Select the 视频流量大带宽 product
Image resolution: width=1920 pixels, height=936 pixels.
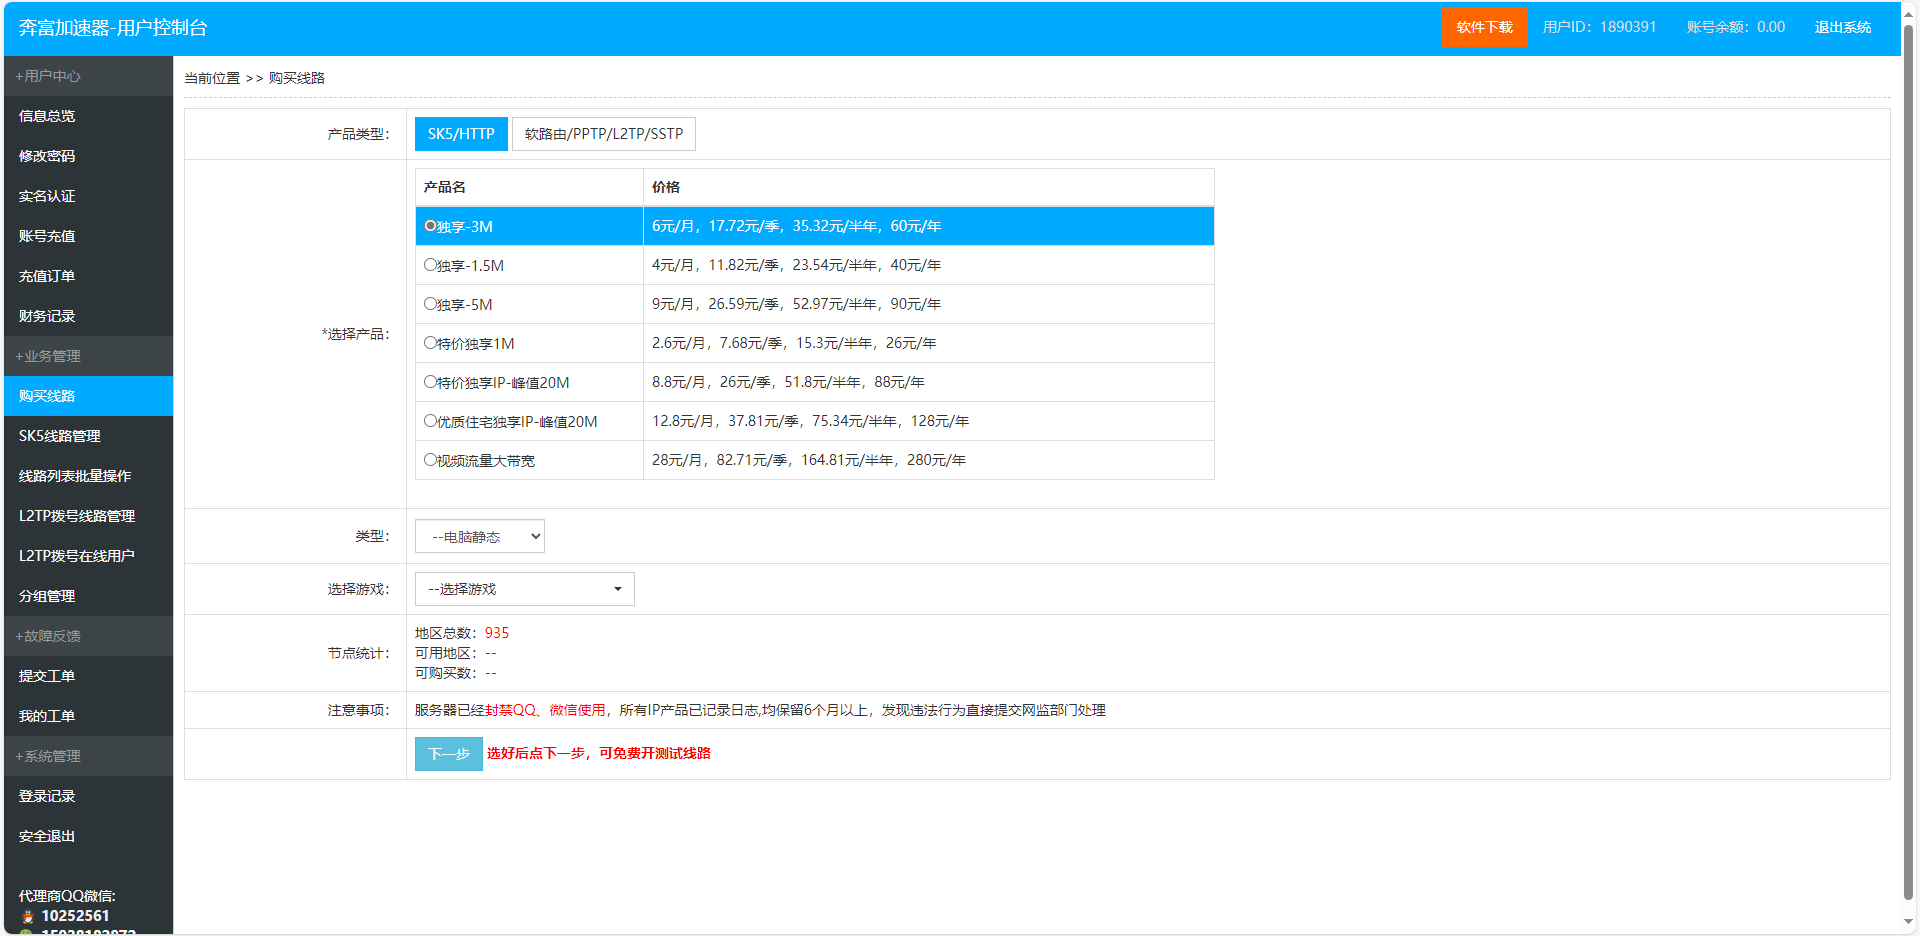[x=430, y=460]
